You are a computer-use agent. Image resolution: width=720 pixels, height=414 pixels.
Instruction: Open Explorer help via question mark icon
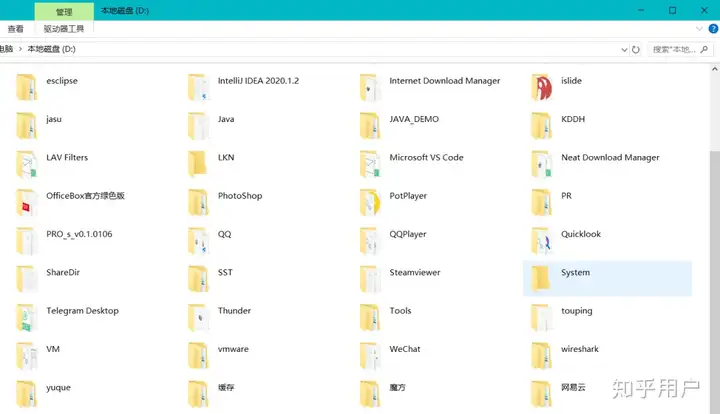(713, 28)
